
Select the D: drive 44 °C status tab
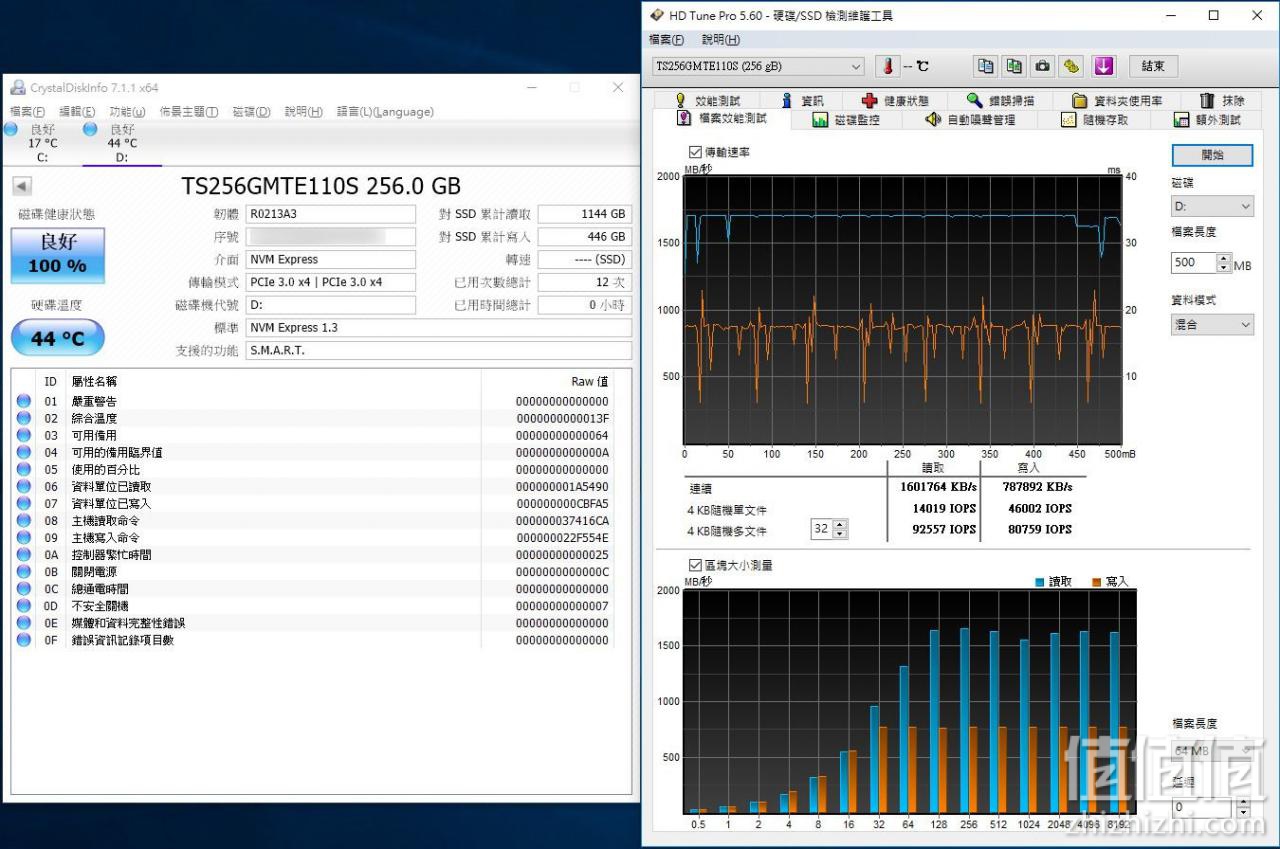click(121, 143)
